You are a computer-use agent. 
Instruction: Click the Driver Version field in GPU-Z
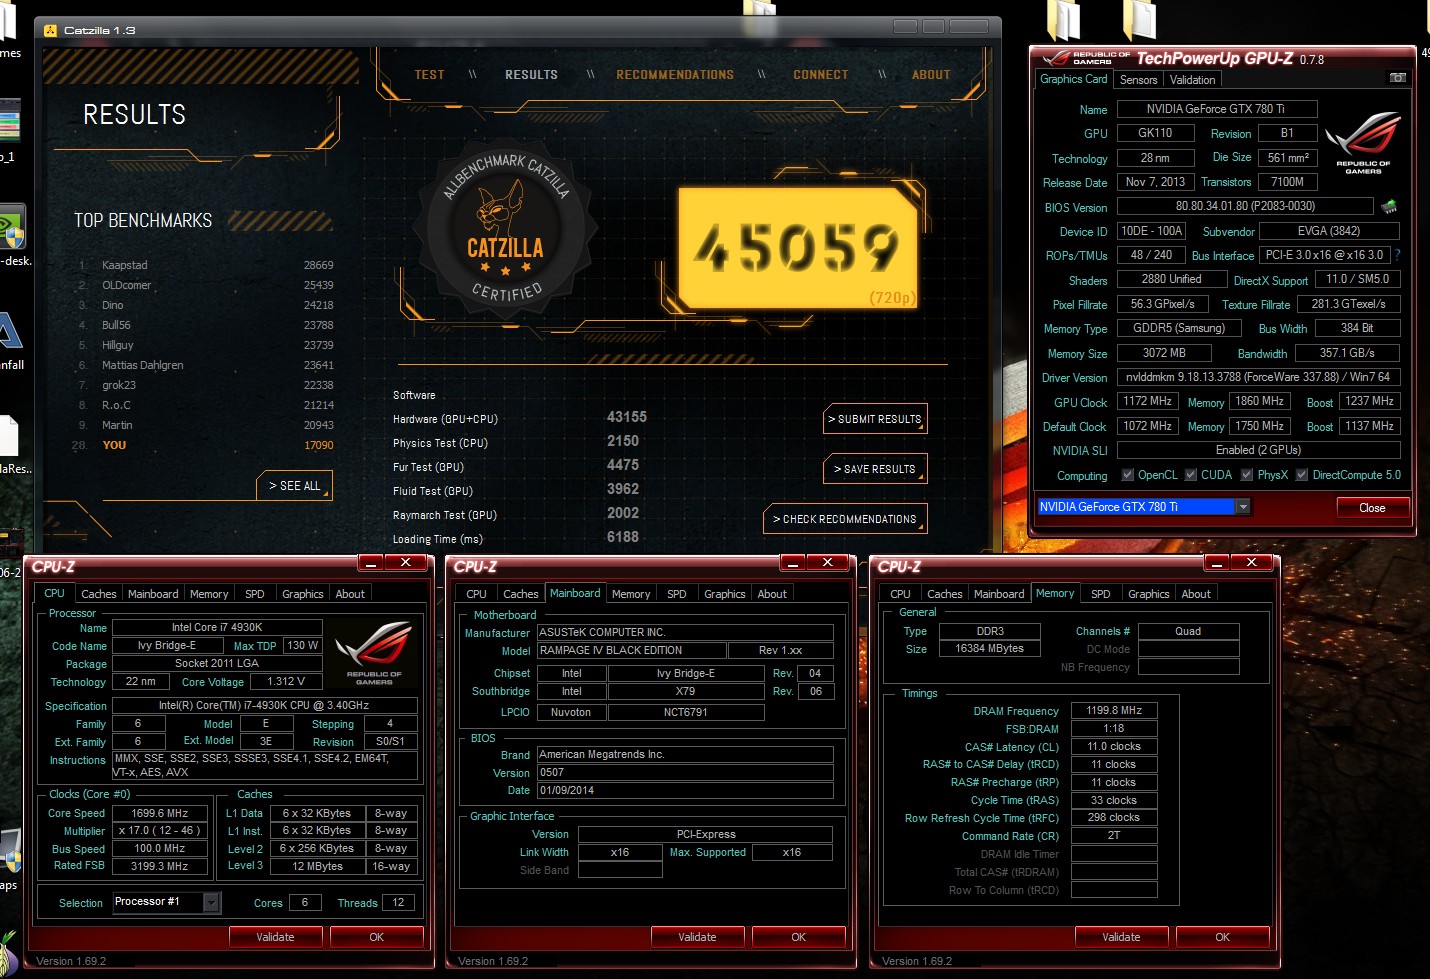tap(1258, 377)
